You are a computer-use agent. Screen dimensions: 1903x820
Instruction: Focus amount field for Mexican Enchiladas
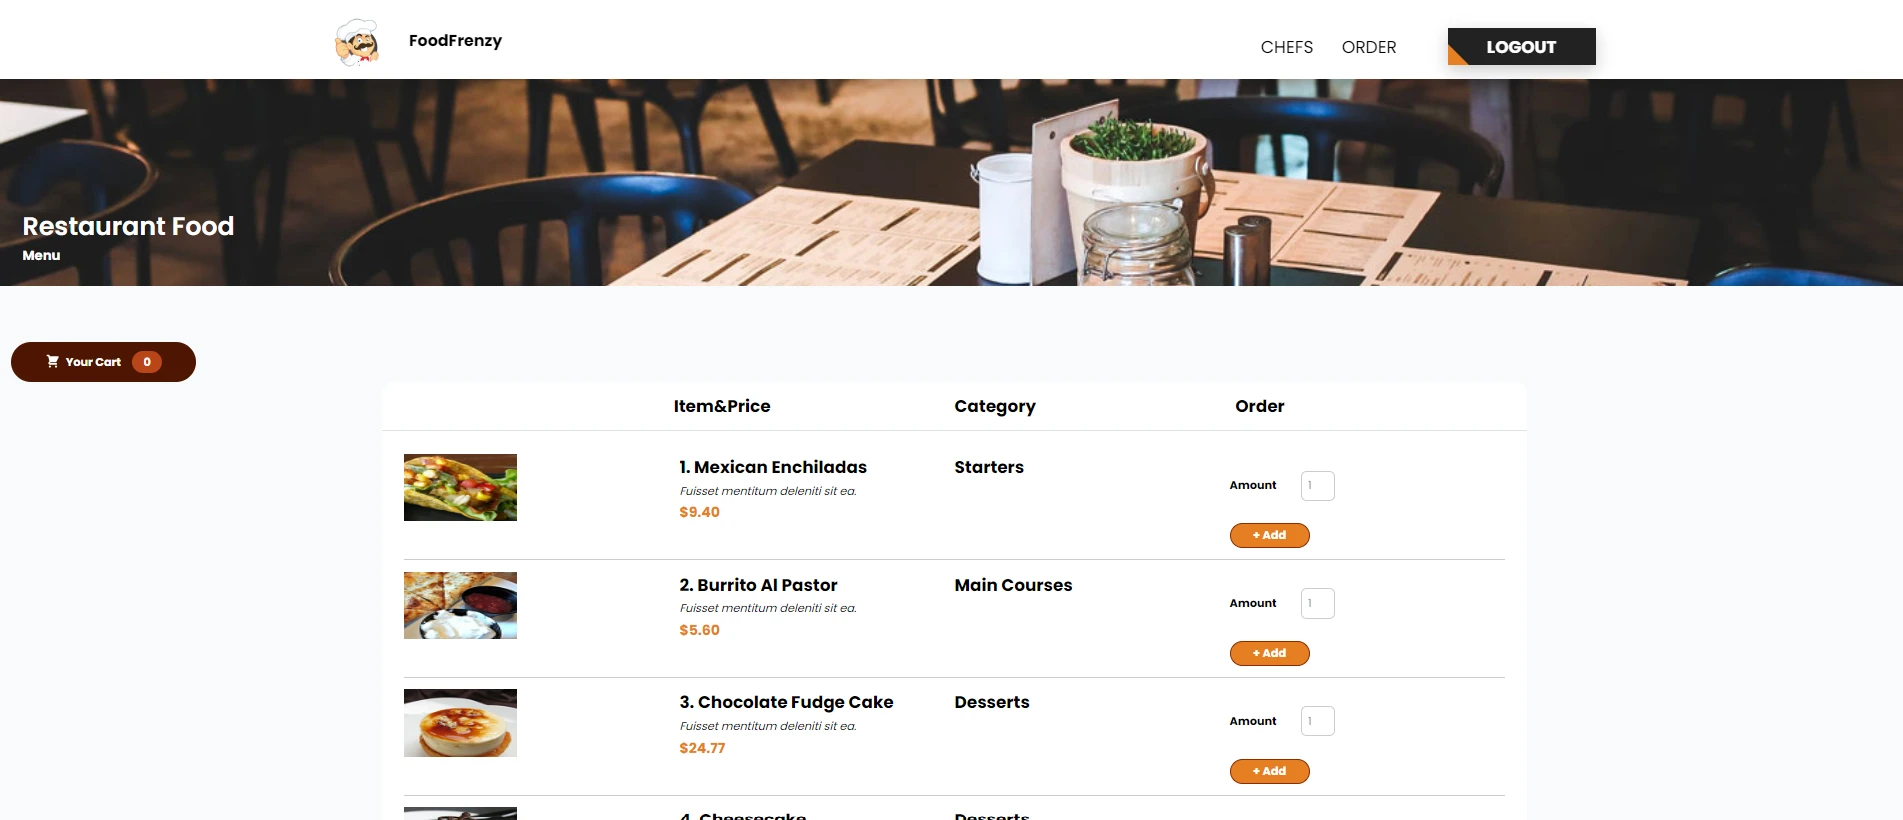click(1317, 486)
